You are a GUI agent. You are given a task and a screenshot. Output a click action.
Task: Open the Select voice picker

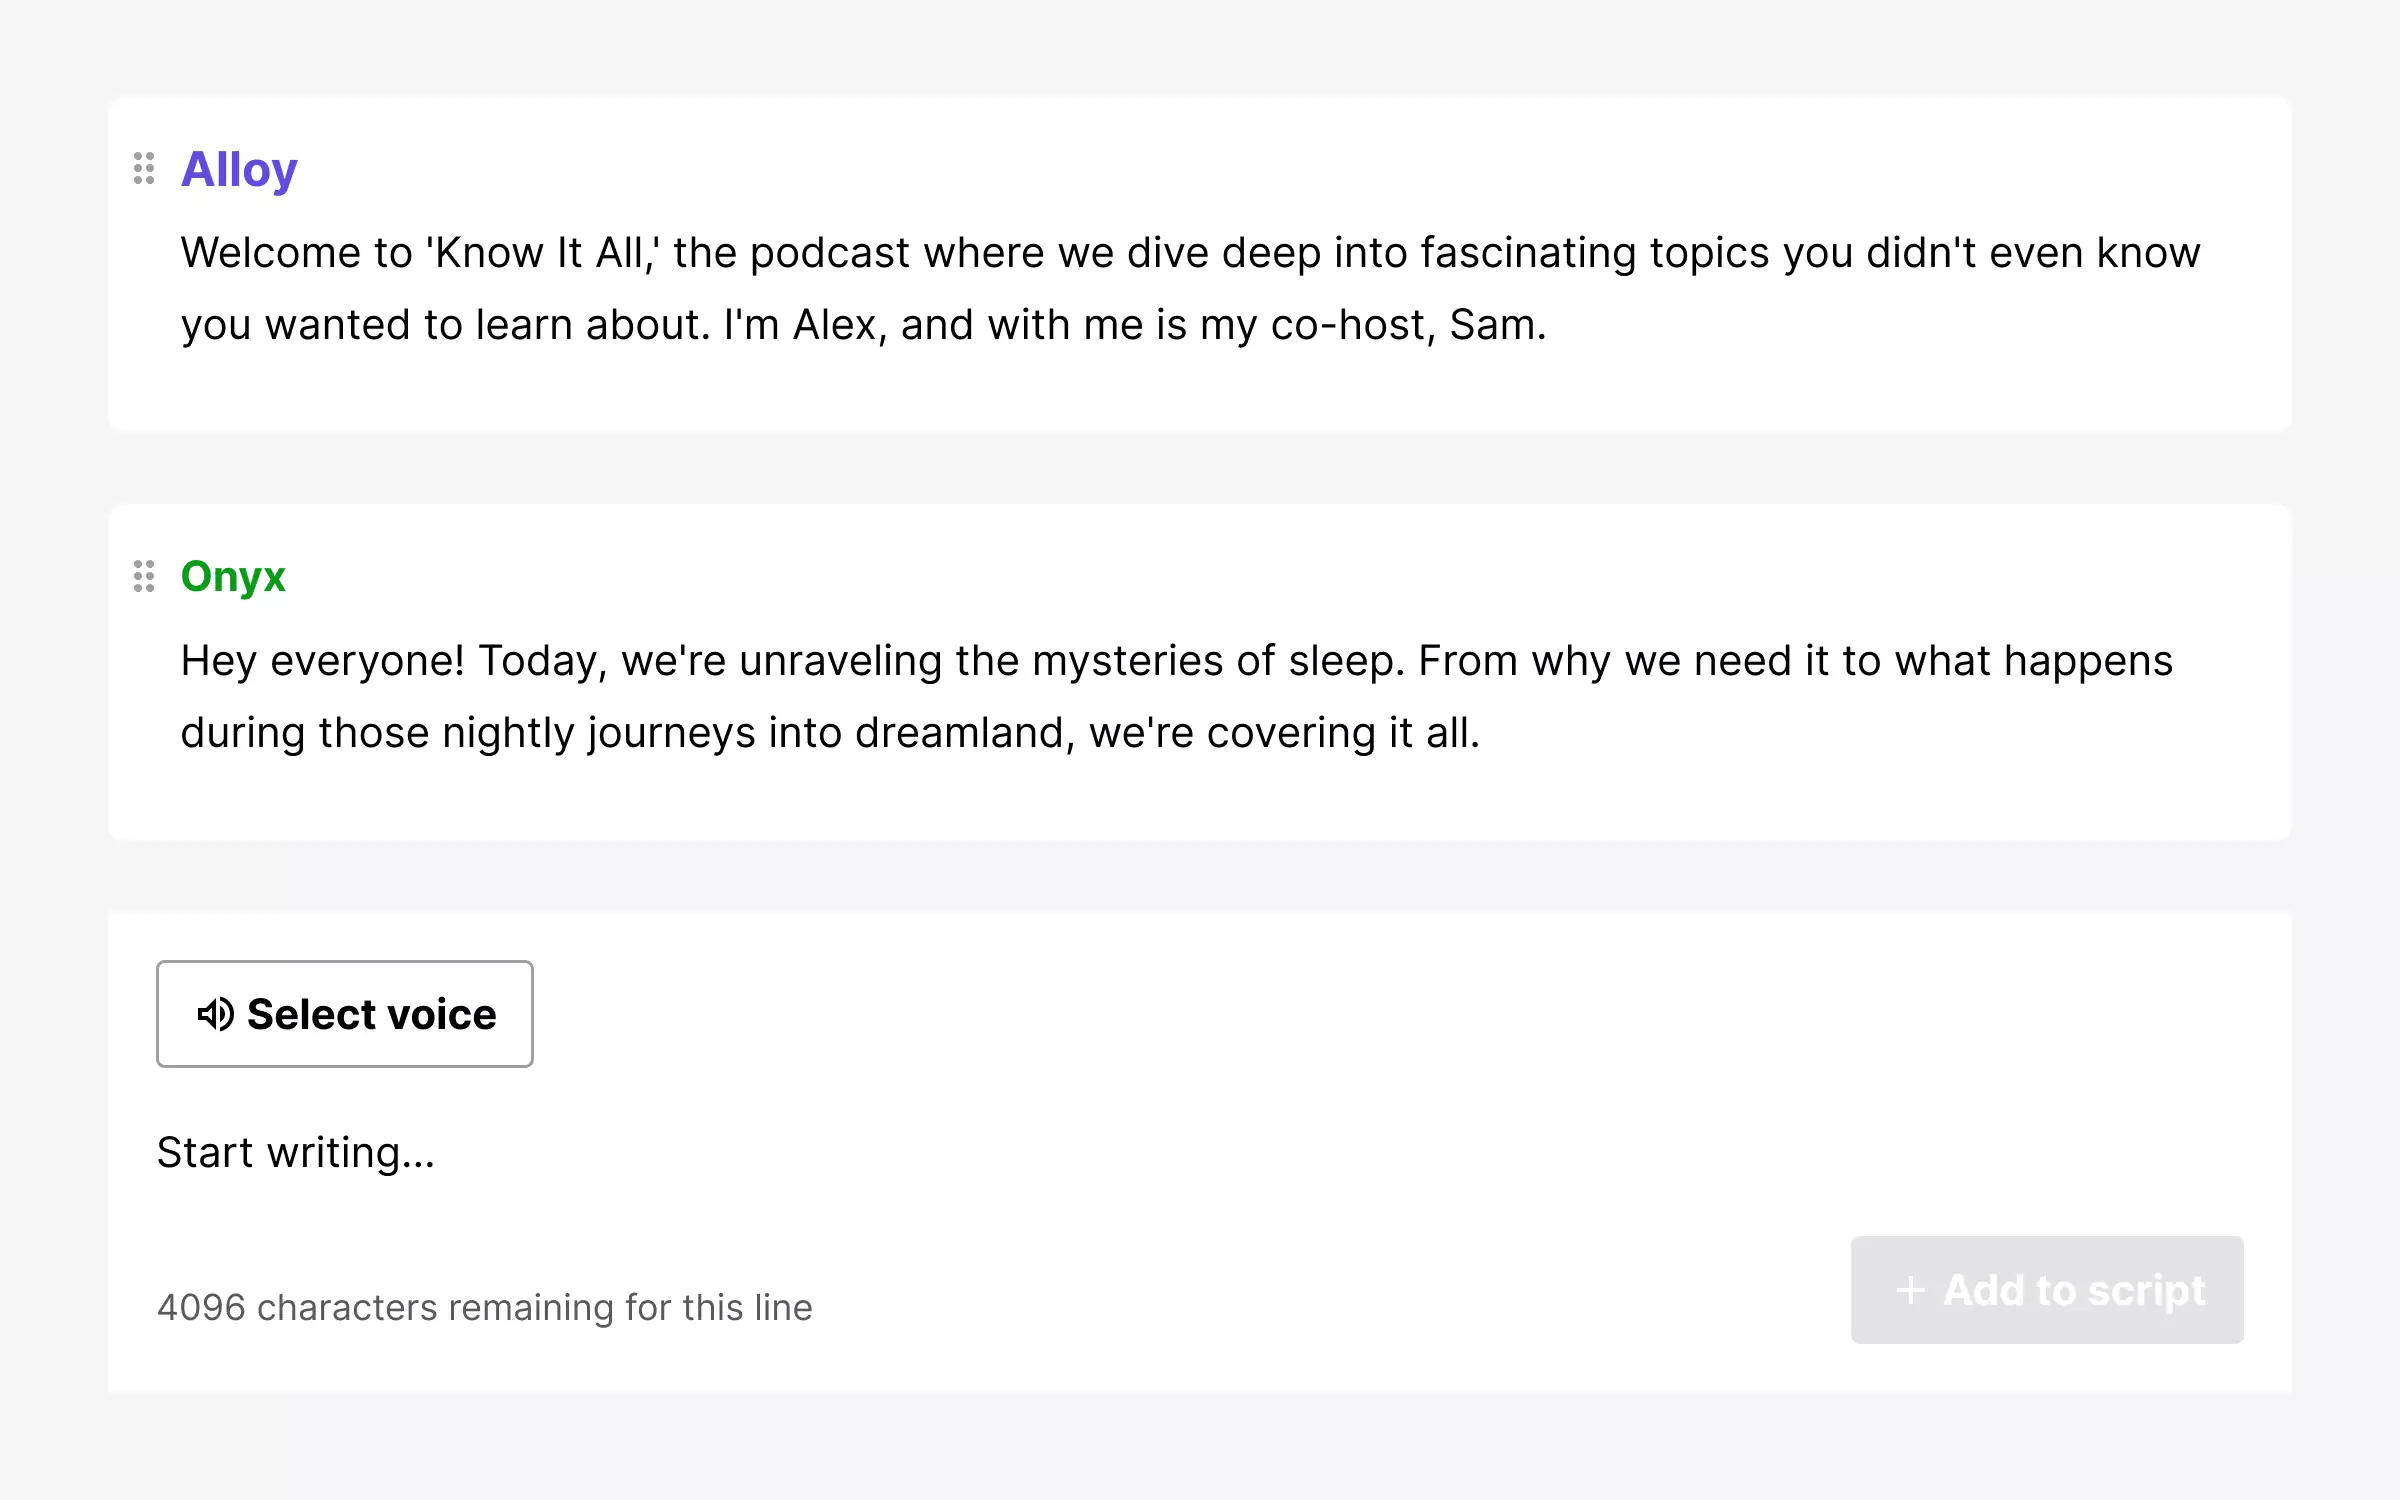pos(344,1014)
